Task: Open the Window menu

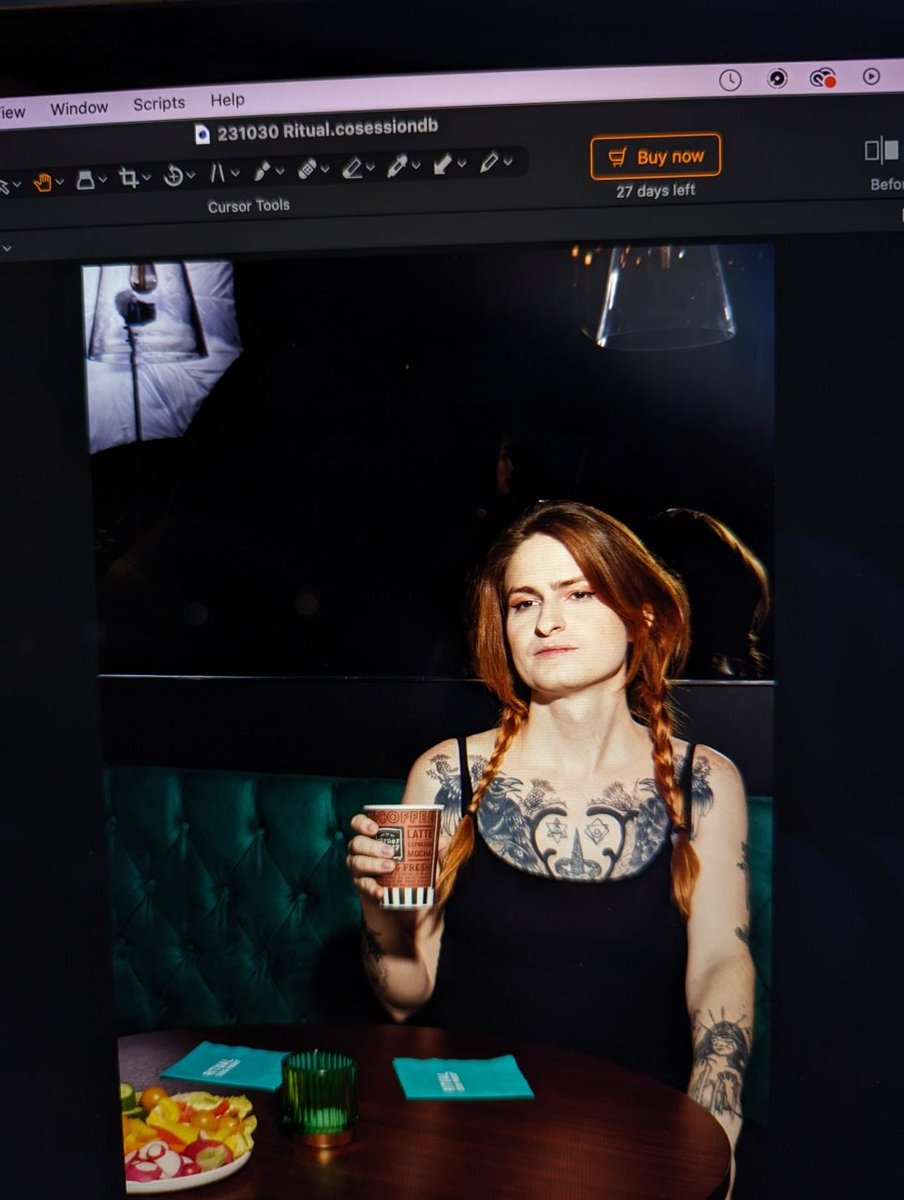Action: coord(79,108)
